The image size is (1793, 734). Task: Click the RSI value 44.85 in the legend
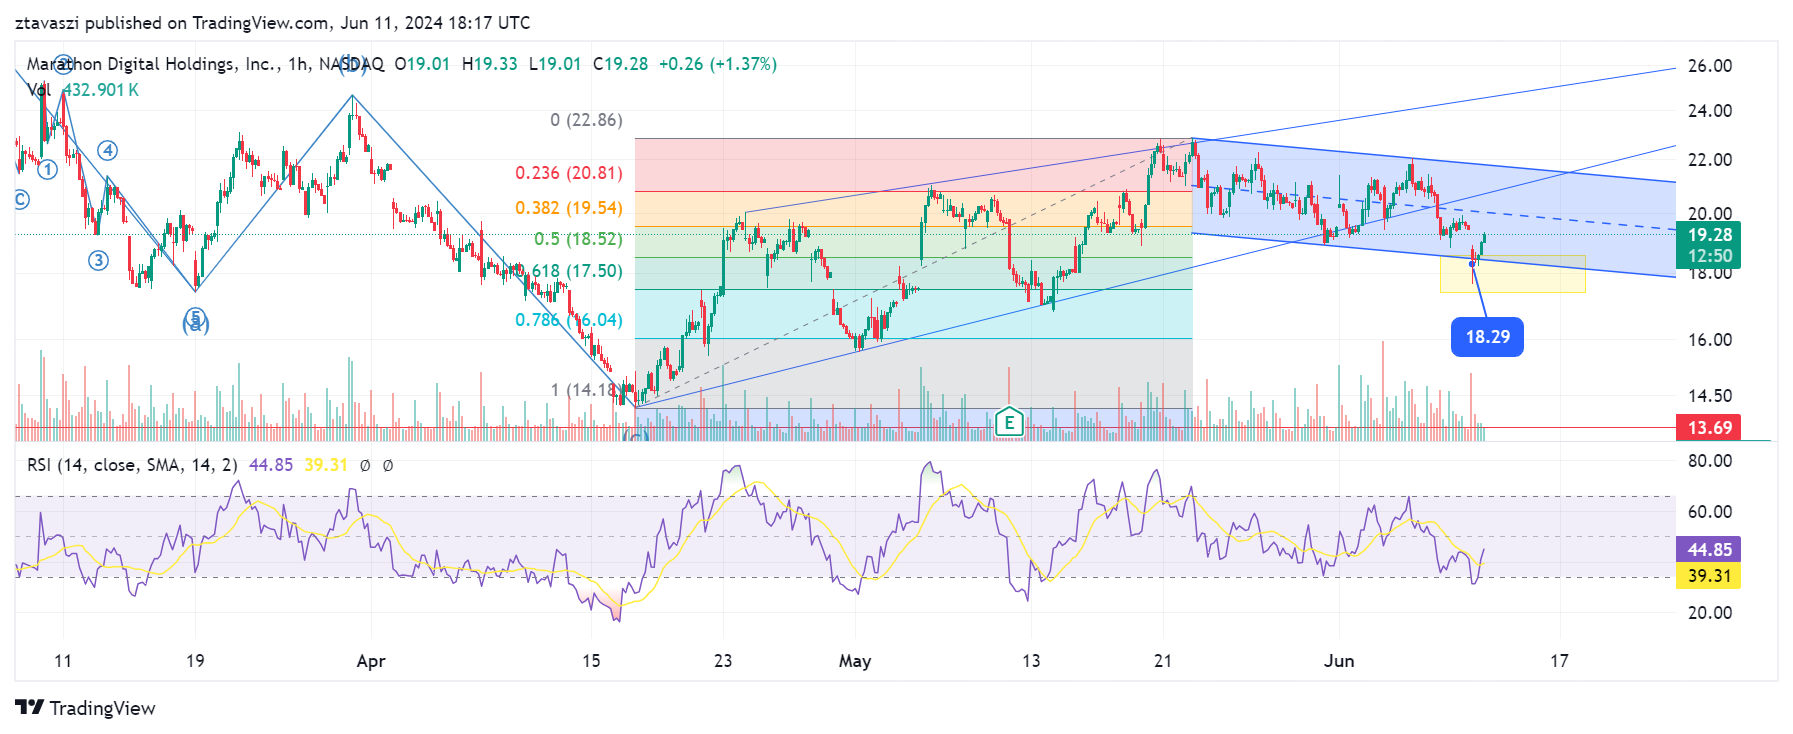[271, 465]
